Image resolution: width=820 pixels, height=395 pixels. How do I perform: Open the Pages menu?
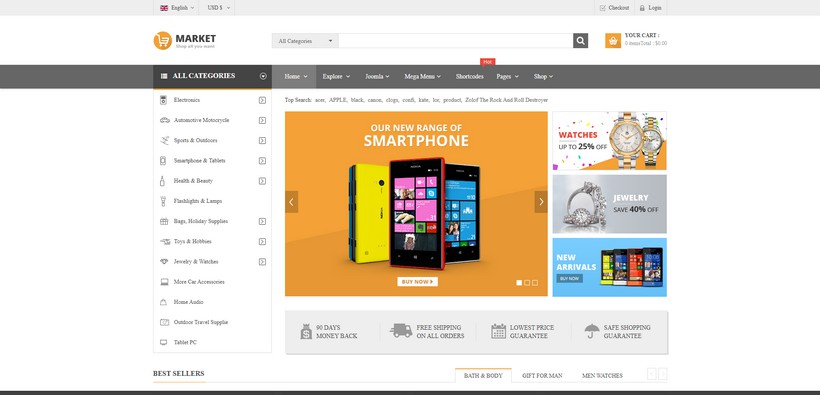507,76
